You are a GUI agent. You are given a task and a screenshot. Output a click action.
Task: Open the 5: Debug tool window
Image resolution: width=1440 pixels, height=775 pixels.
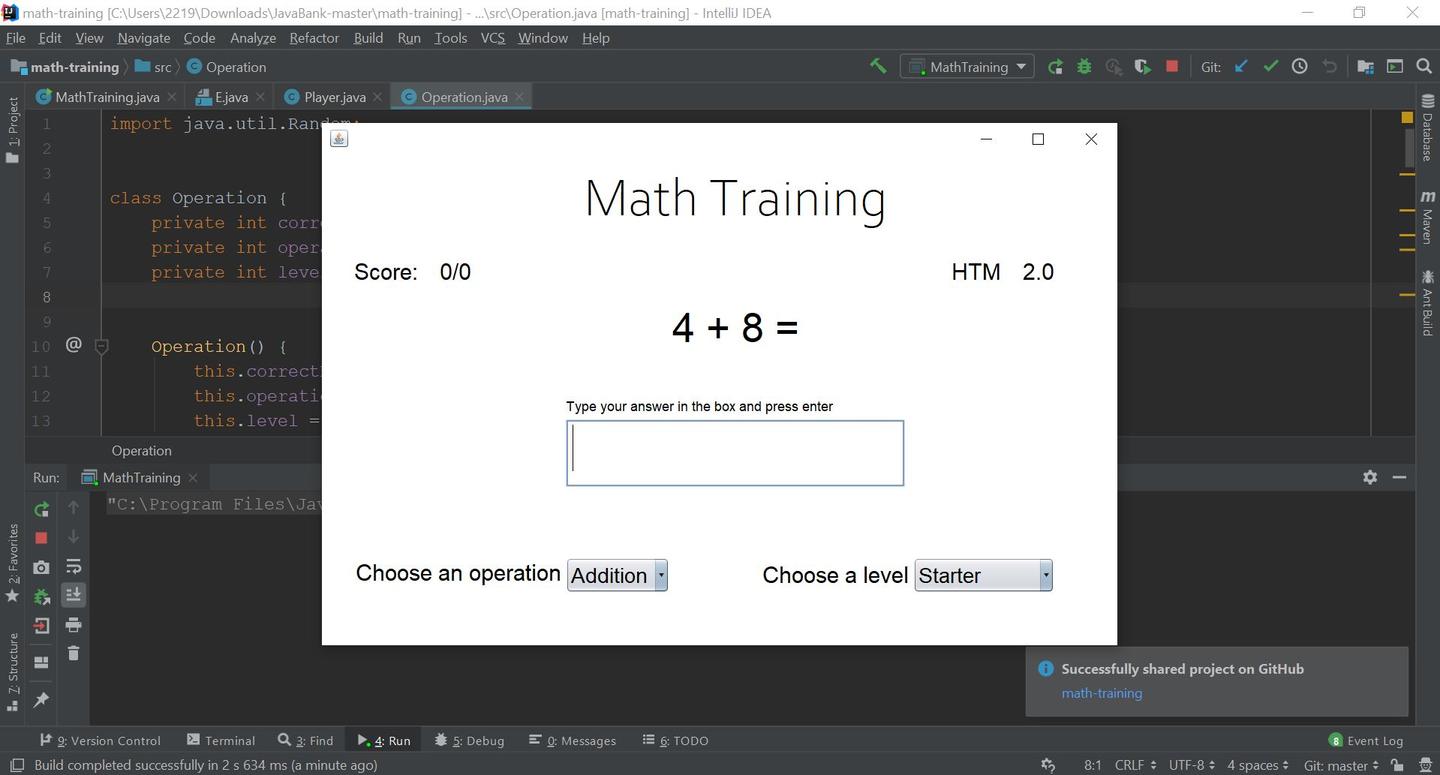469,741
